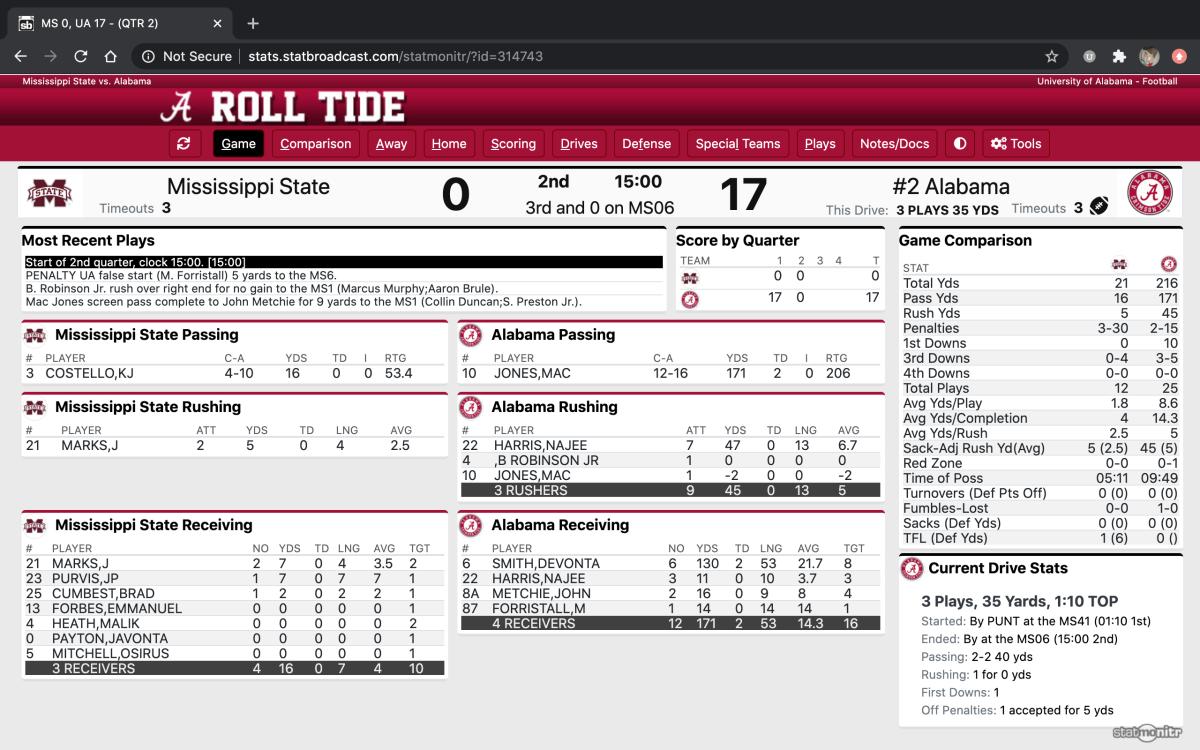Click the refresh stats icon button
Image resolution: width=1200 pixels, height=750 pixels.
183,143
